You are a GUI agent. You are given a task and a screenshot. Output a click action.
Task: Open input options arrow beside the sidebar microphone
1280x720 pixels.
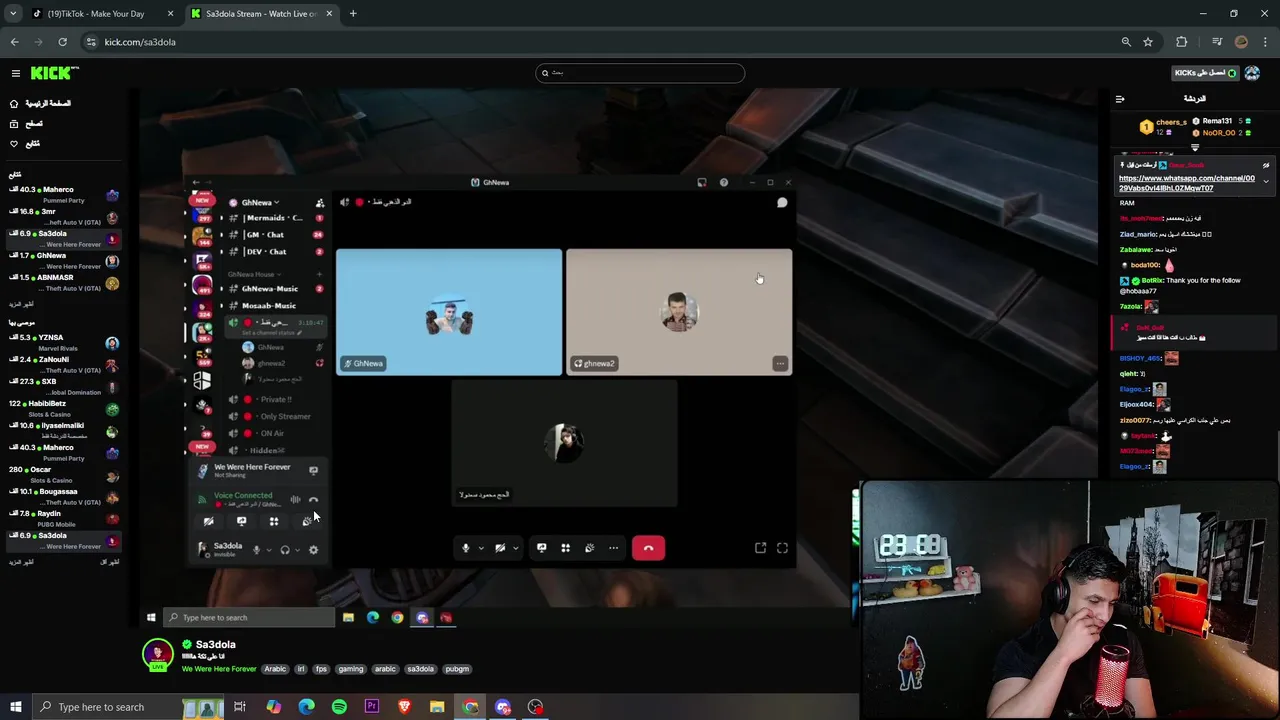[267, 550]
